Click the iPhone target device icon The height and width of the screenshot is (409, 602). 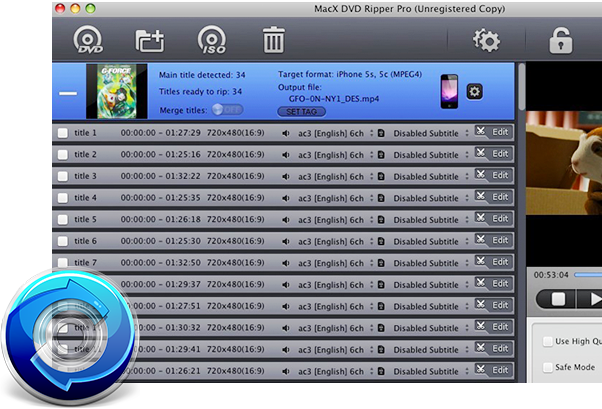(448, 92)
